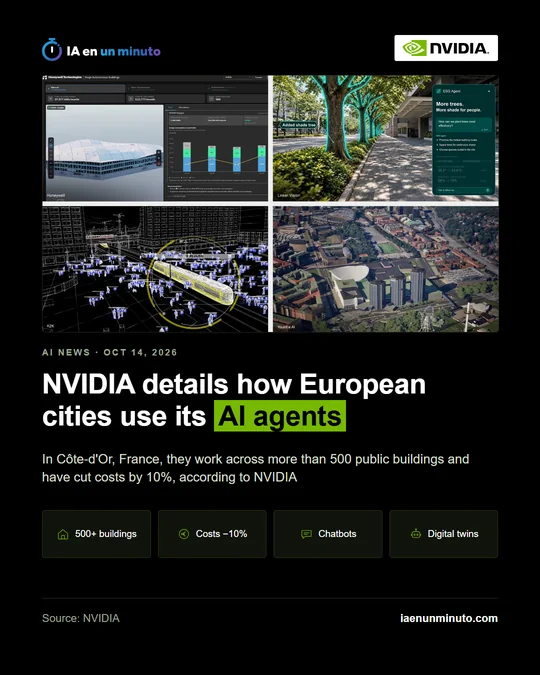Select the Digital twins card label
The width and height of the screenshot is (540, 675).
[453, 534]
